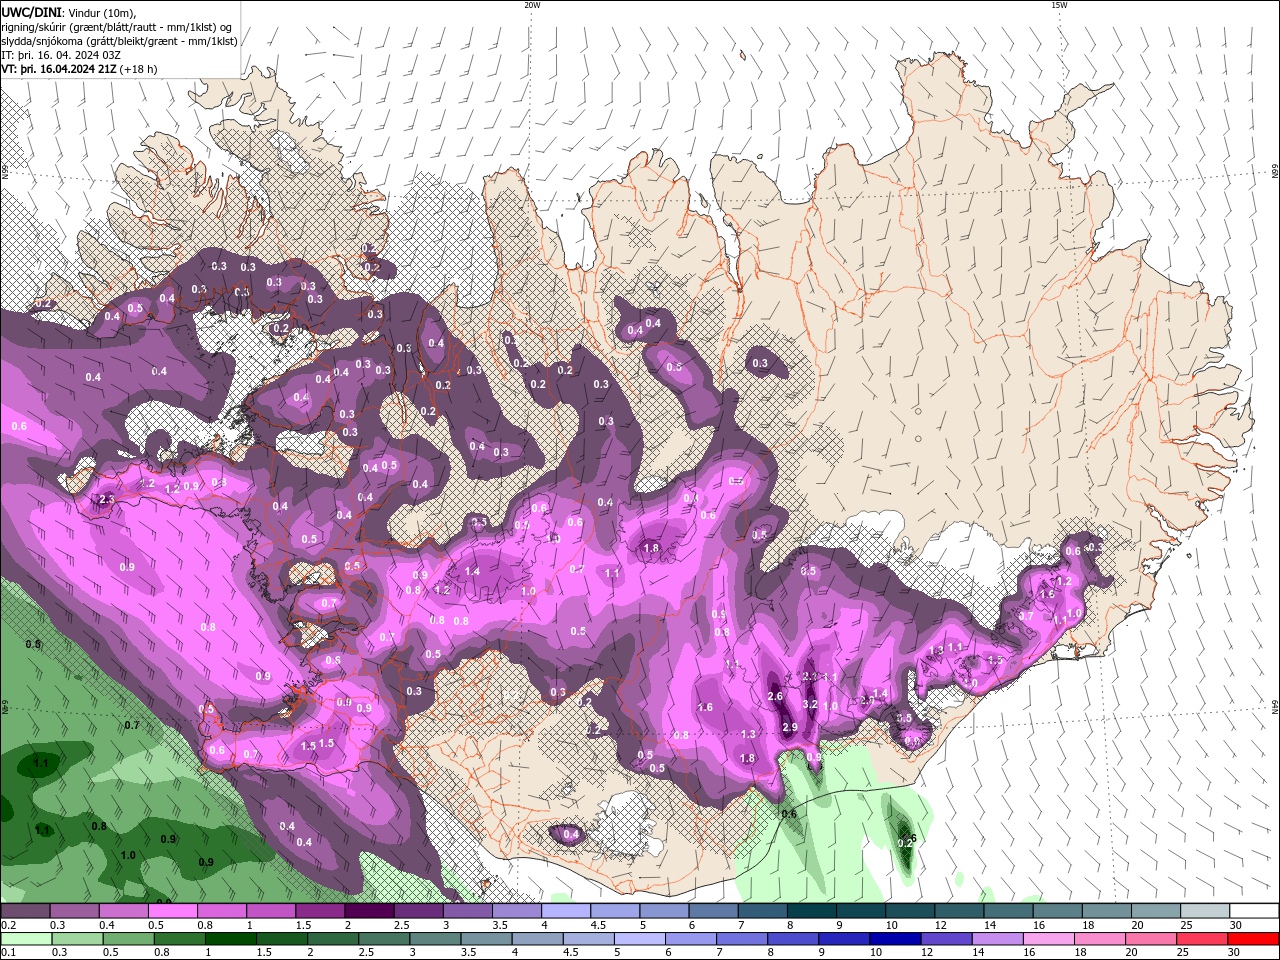The height and width of the screenshot is (960, 1280).
Task: Click the '(+18 h)' forecast offset text
Action: [x=140, y=69]
